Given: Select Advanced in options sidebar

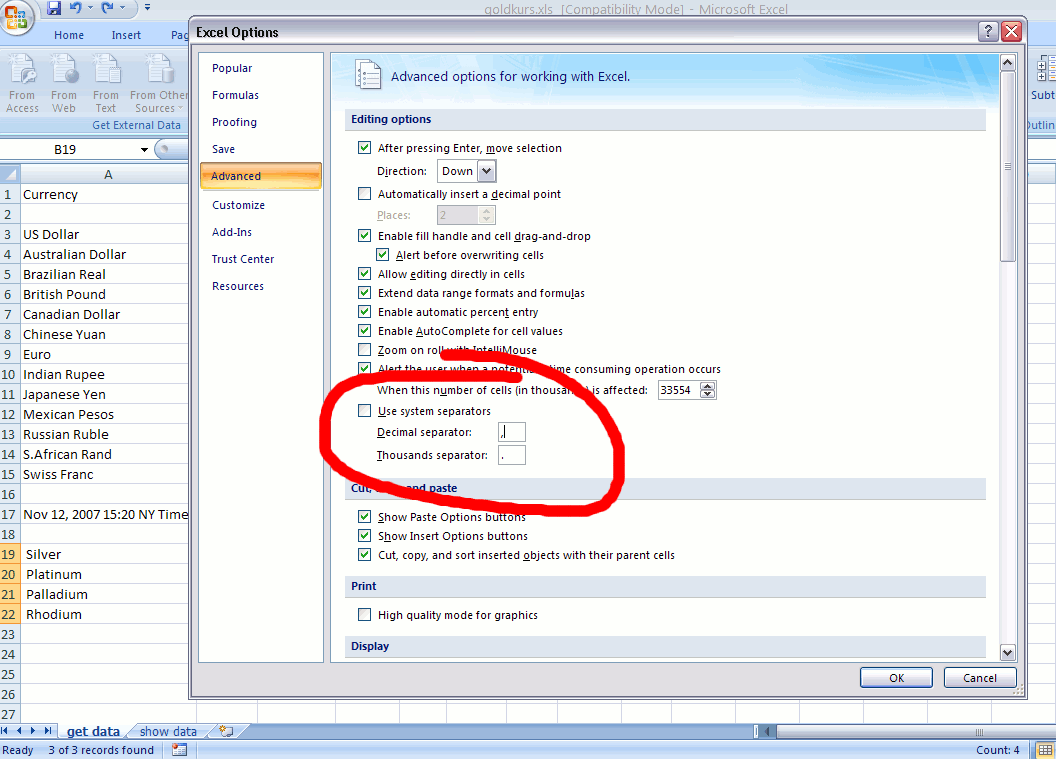Looking at the screenshot, I should (261, 176).
